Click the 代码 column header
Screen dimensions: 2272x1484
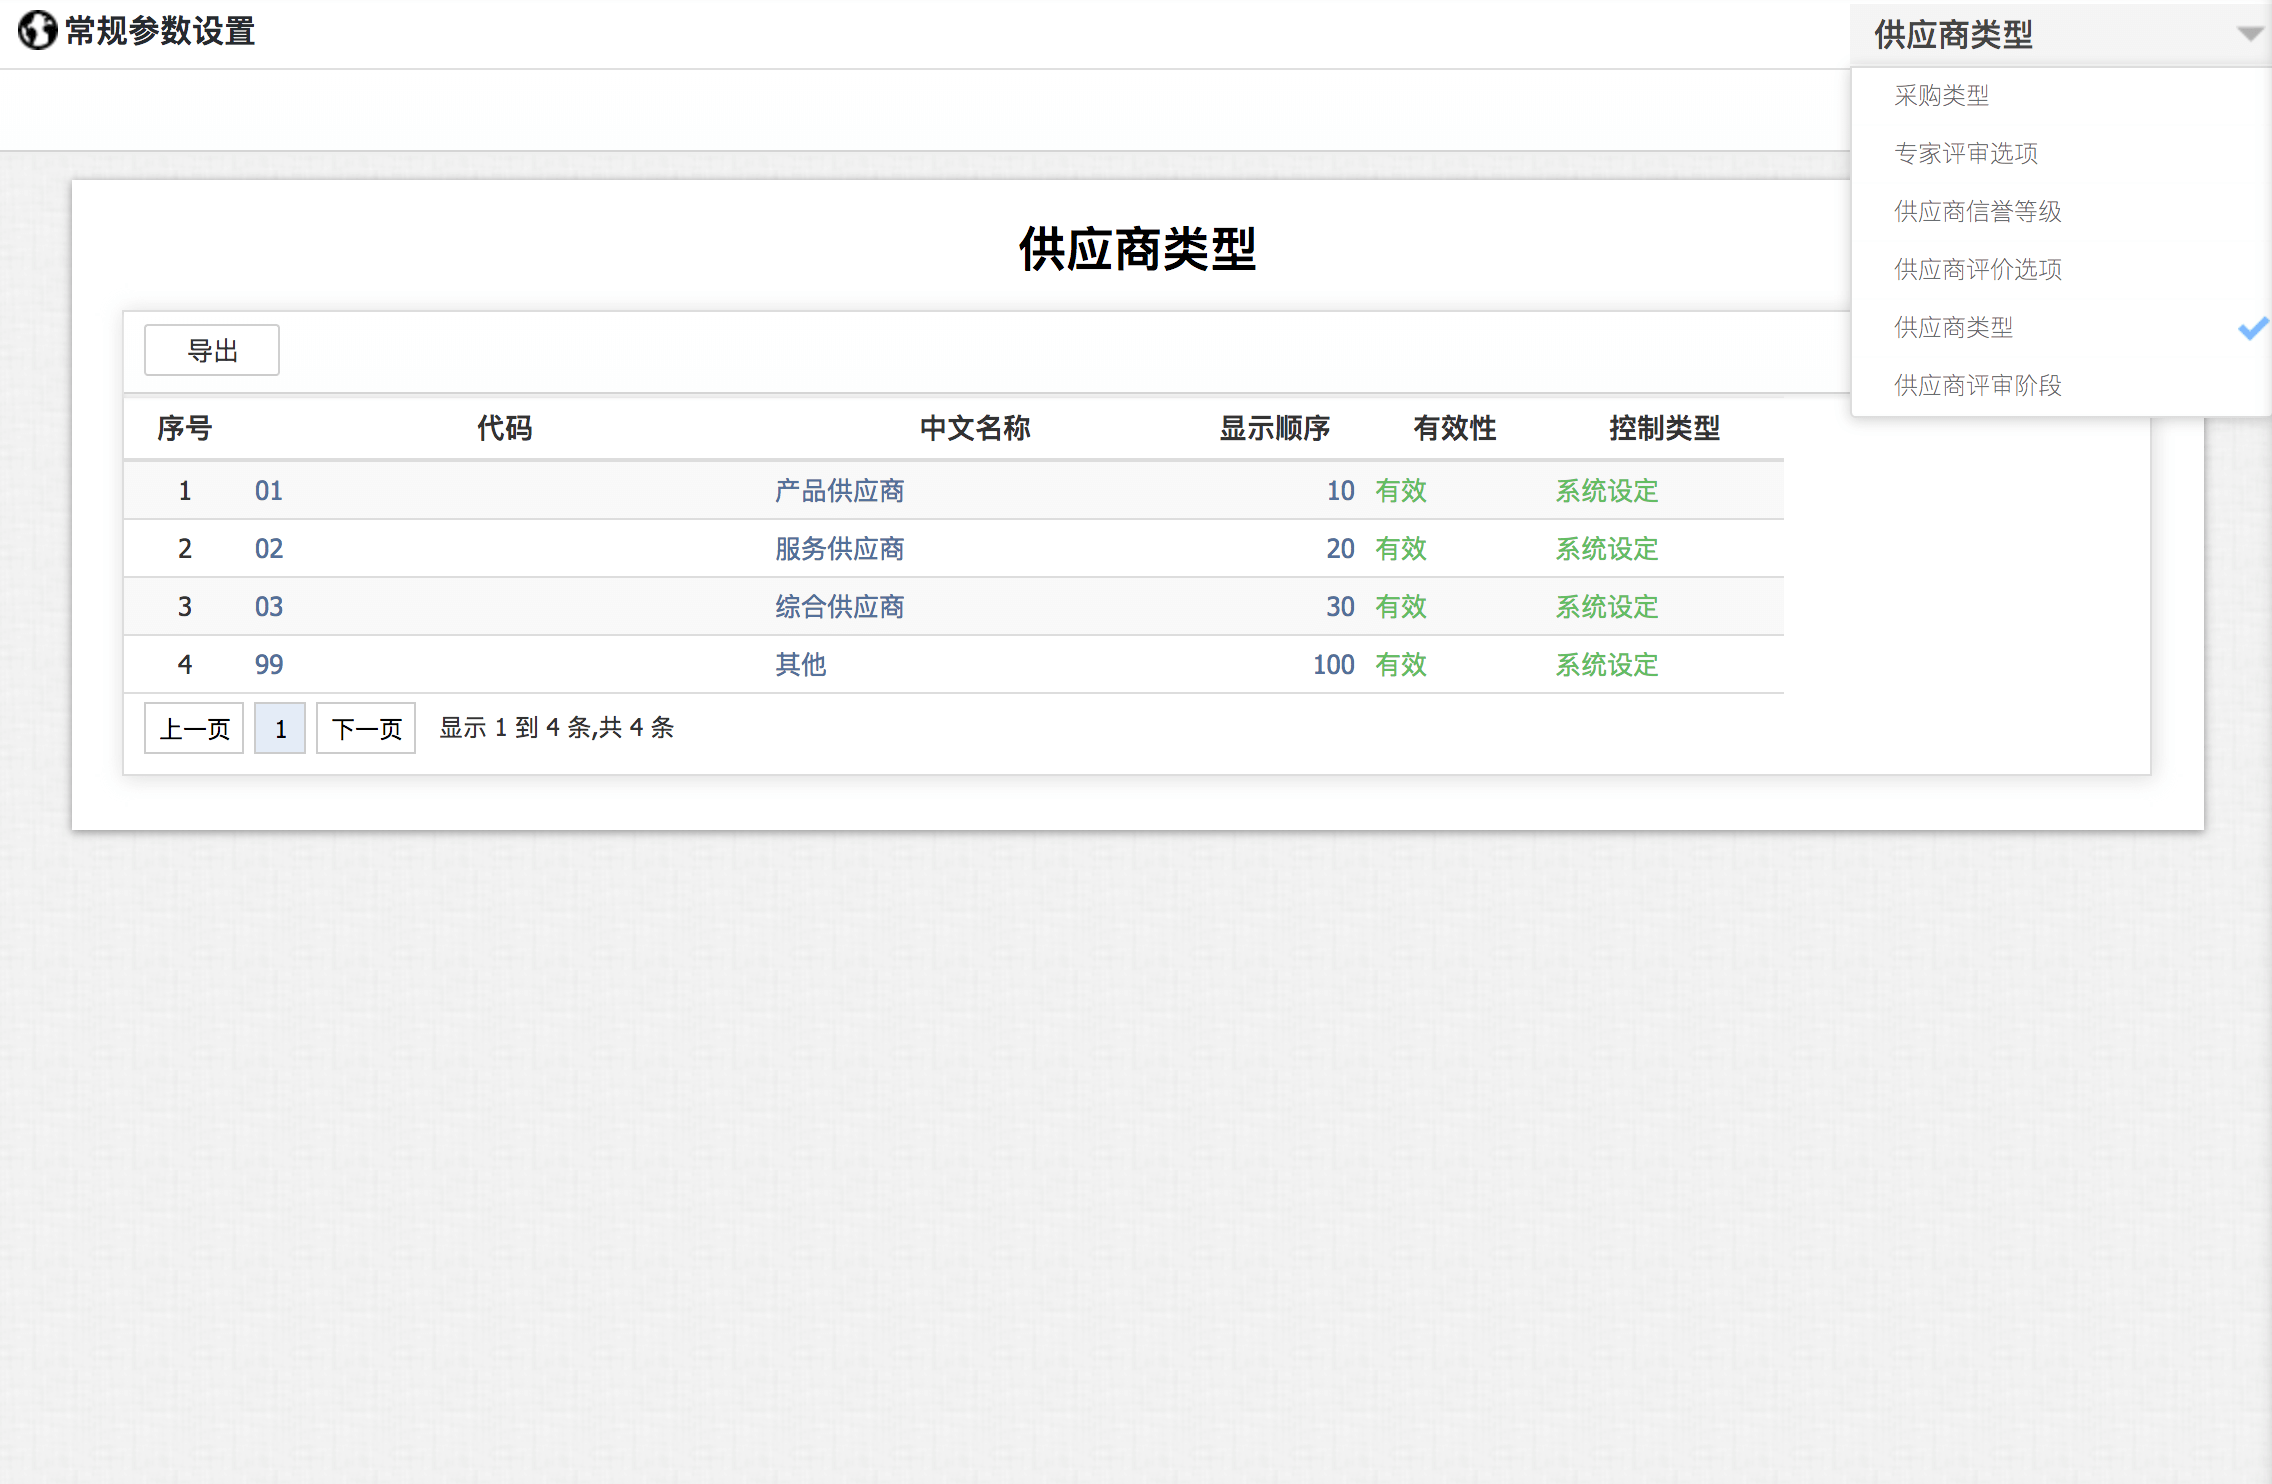(504, 429)
